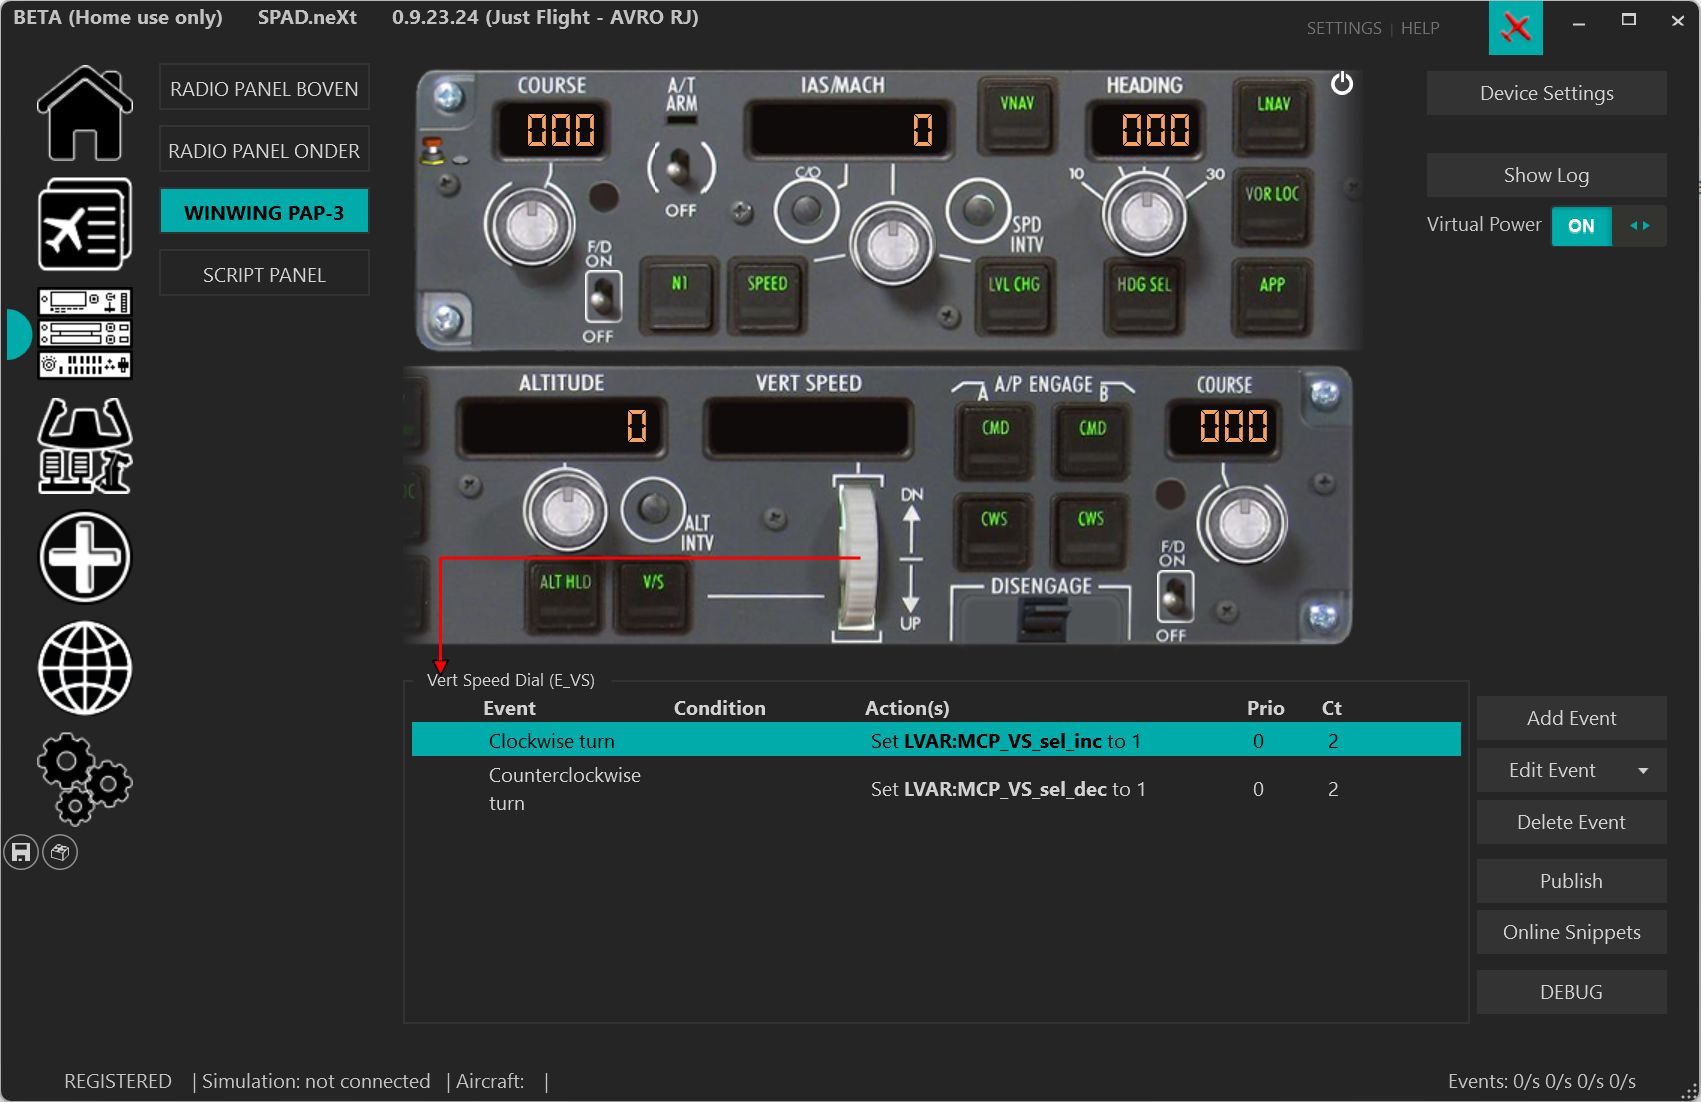
Task: Open the Edit Event dropdown arrow
Action: (1643, 771)
